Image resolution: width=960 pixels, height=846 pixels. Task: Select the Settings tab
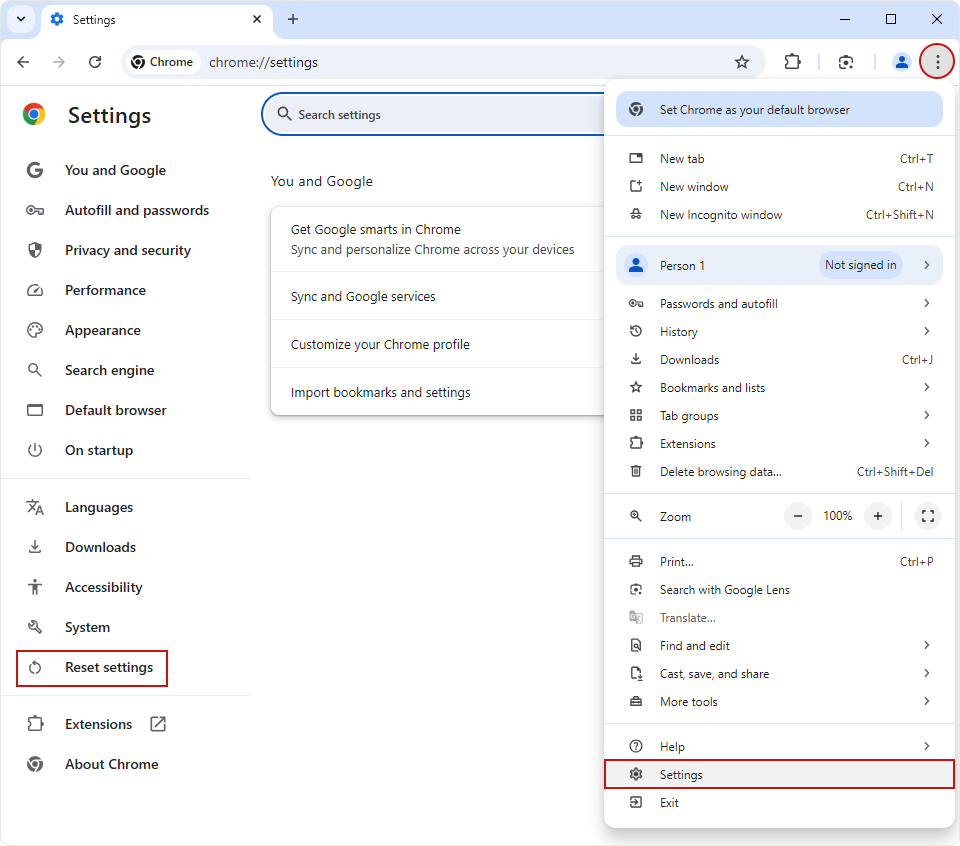pyautogui.click(x=156, y=20)
